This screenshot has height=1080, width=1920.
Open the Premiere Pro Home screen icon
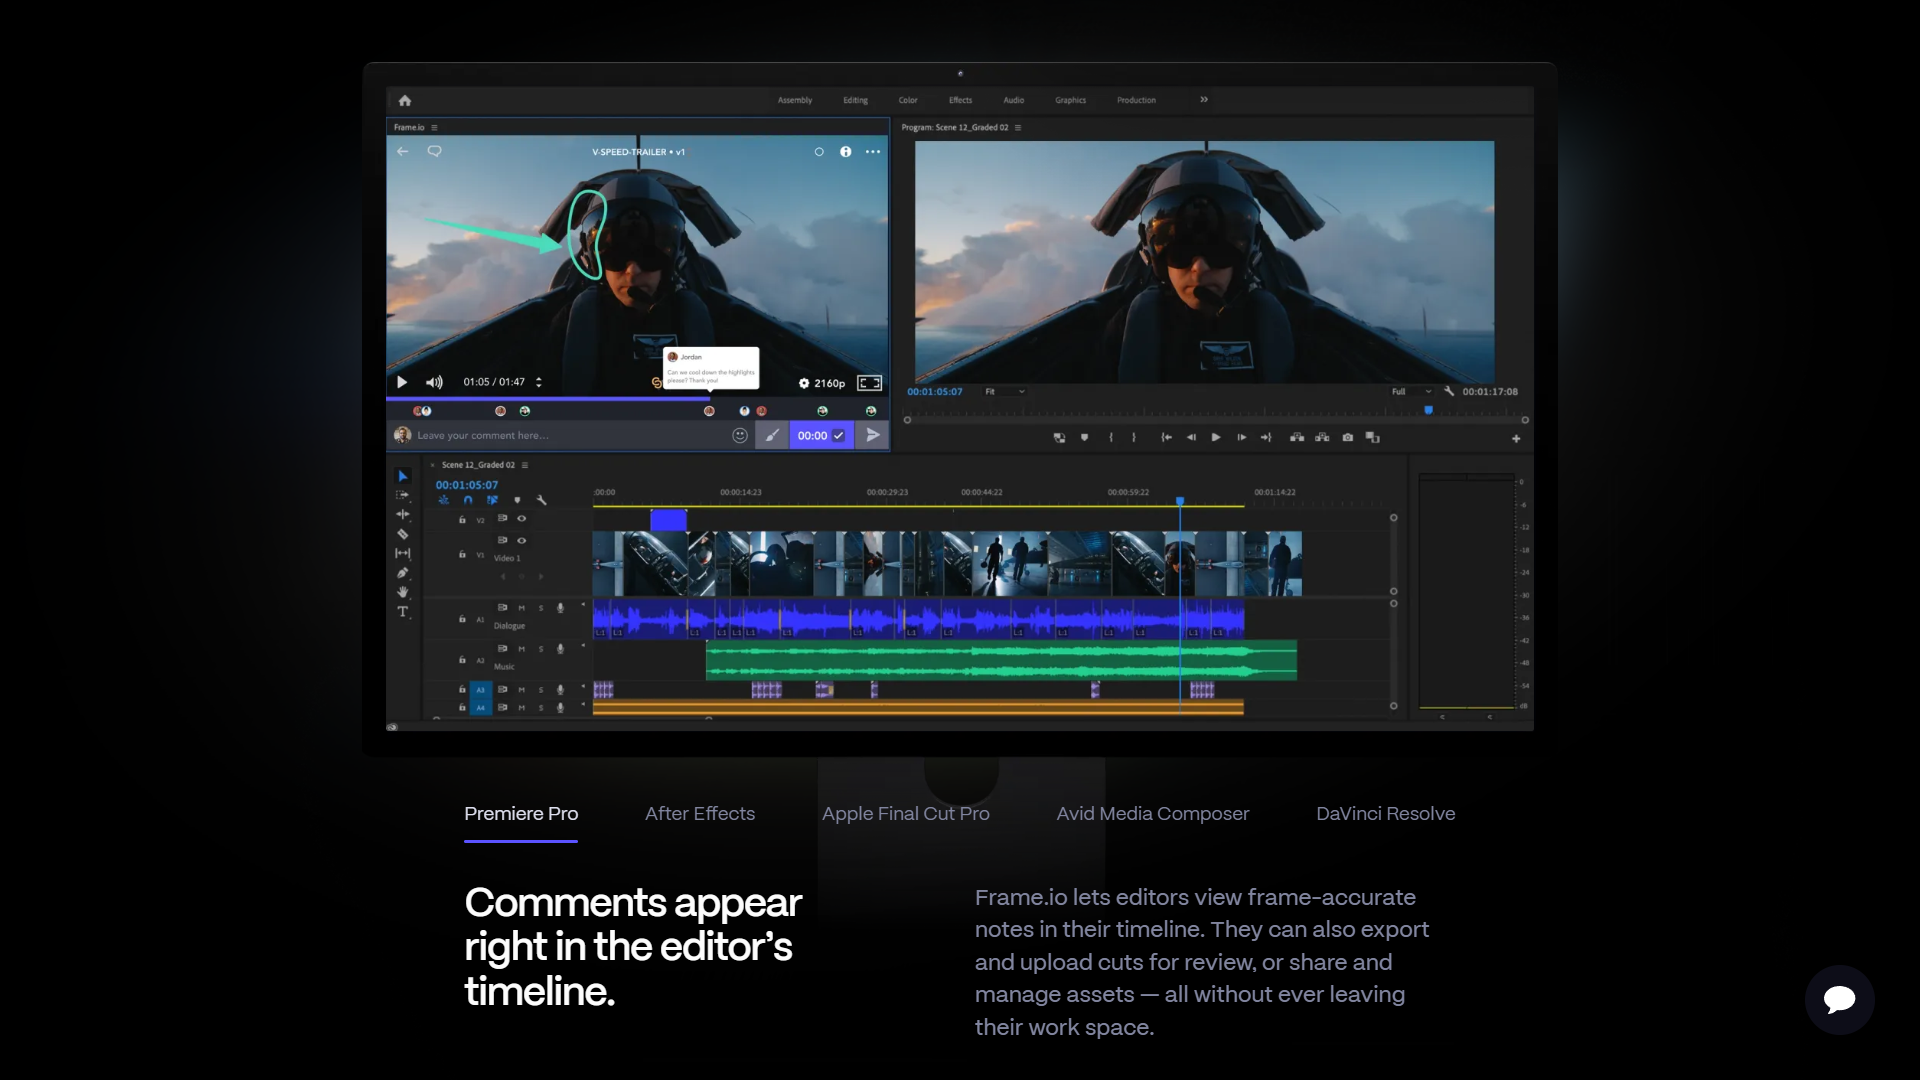405,100
